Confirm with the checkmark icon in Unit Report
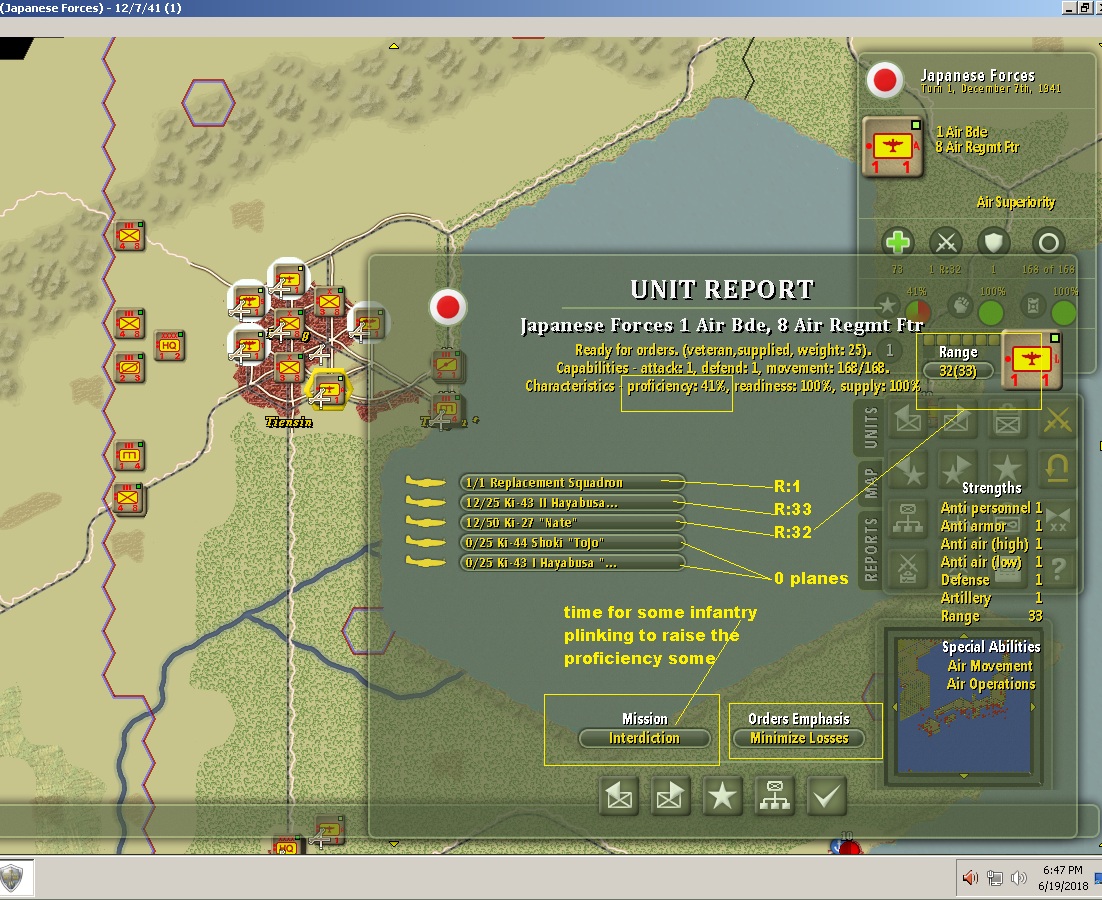 pos(826,796)
